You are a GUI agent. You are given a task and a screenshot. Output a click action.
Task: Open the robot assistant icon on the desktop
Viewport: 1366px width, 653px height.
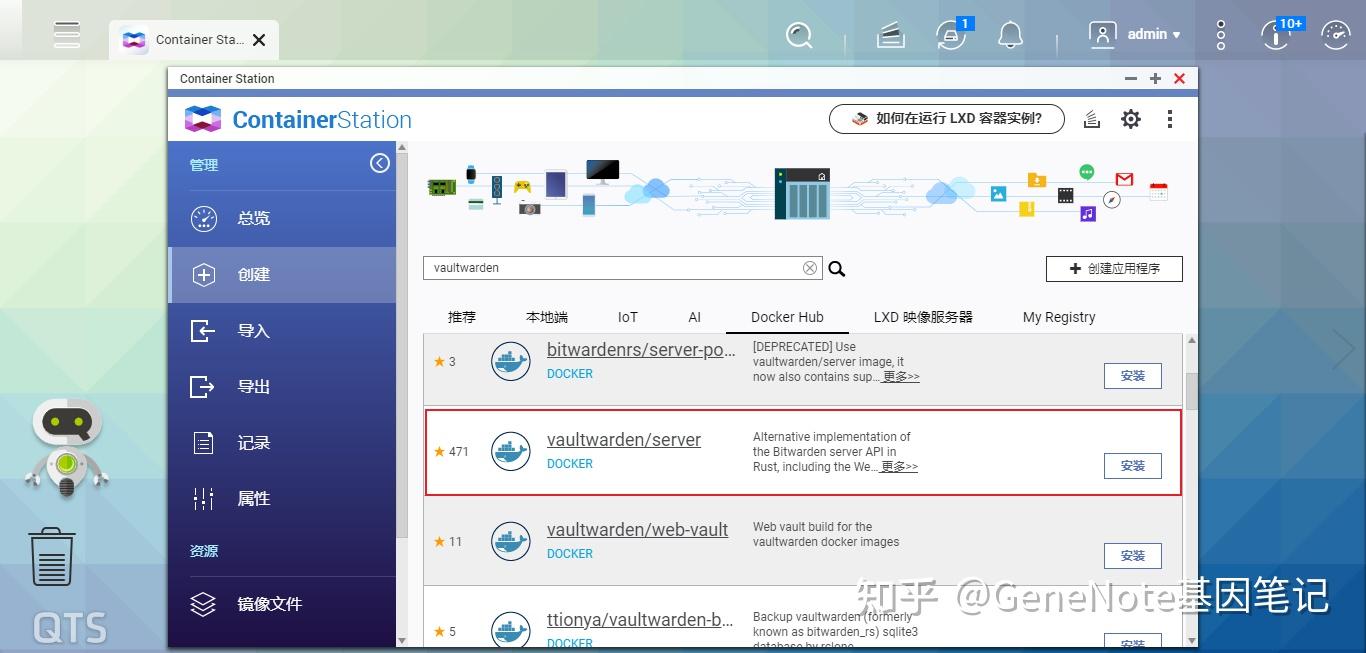pyautogui.click(x=66, y=447)
